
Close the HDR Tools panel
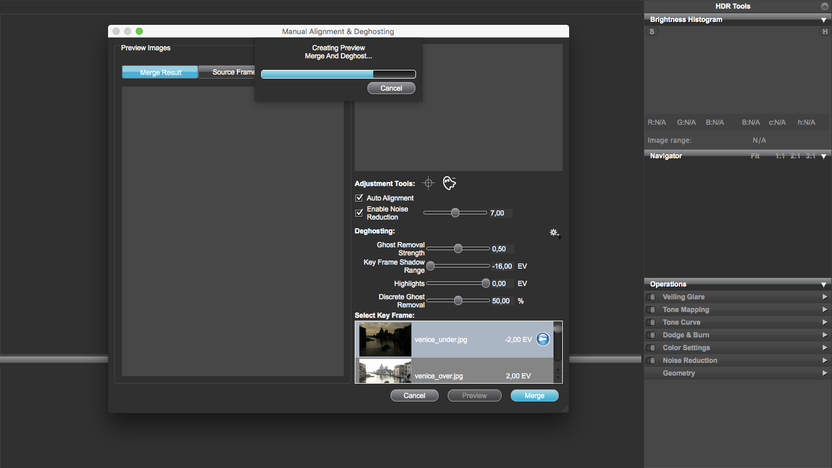click(x=825, y=6)
